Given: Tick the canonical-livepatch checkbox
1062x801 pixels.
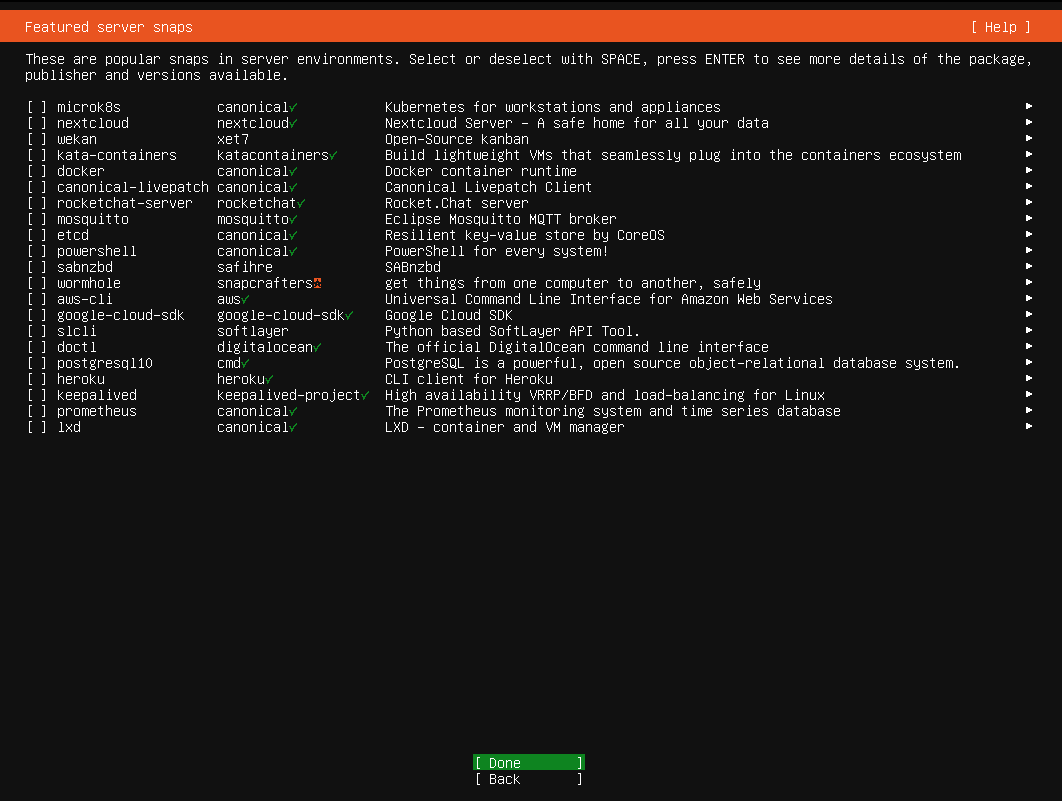Looking at the screenshot, I should (37, 188).
